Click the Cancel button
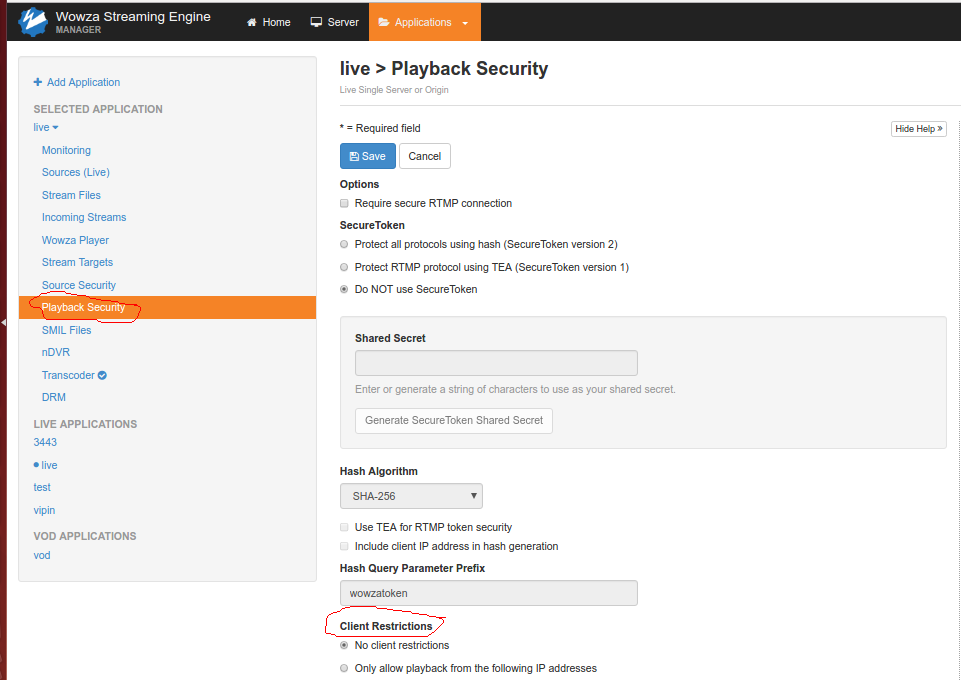 [x=425, y=156]
